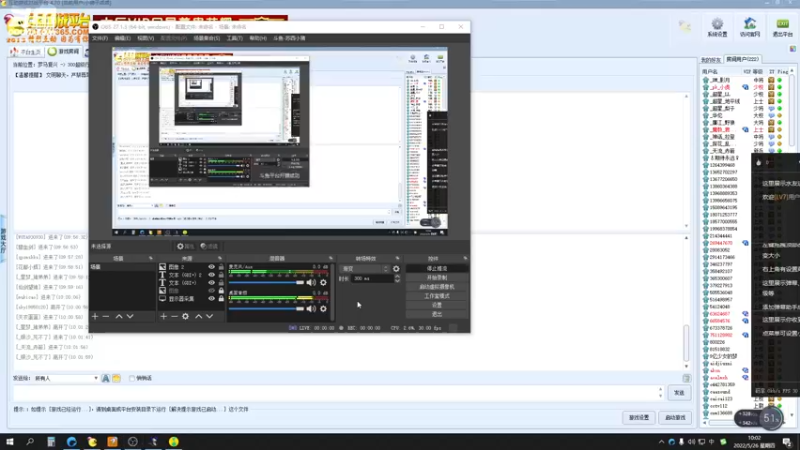Open font style 'A' icon in chat bar
This screenshot has width=800, height=450.
pos(106,378)
